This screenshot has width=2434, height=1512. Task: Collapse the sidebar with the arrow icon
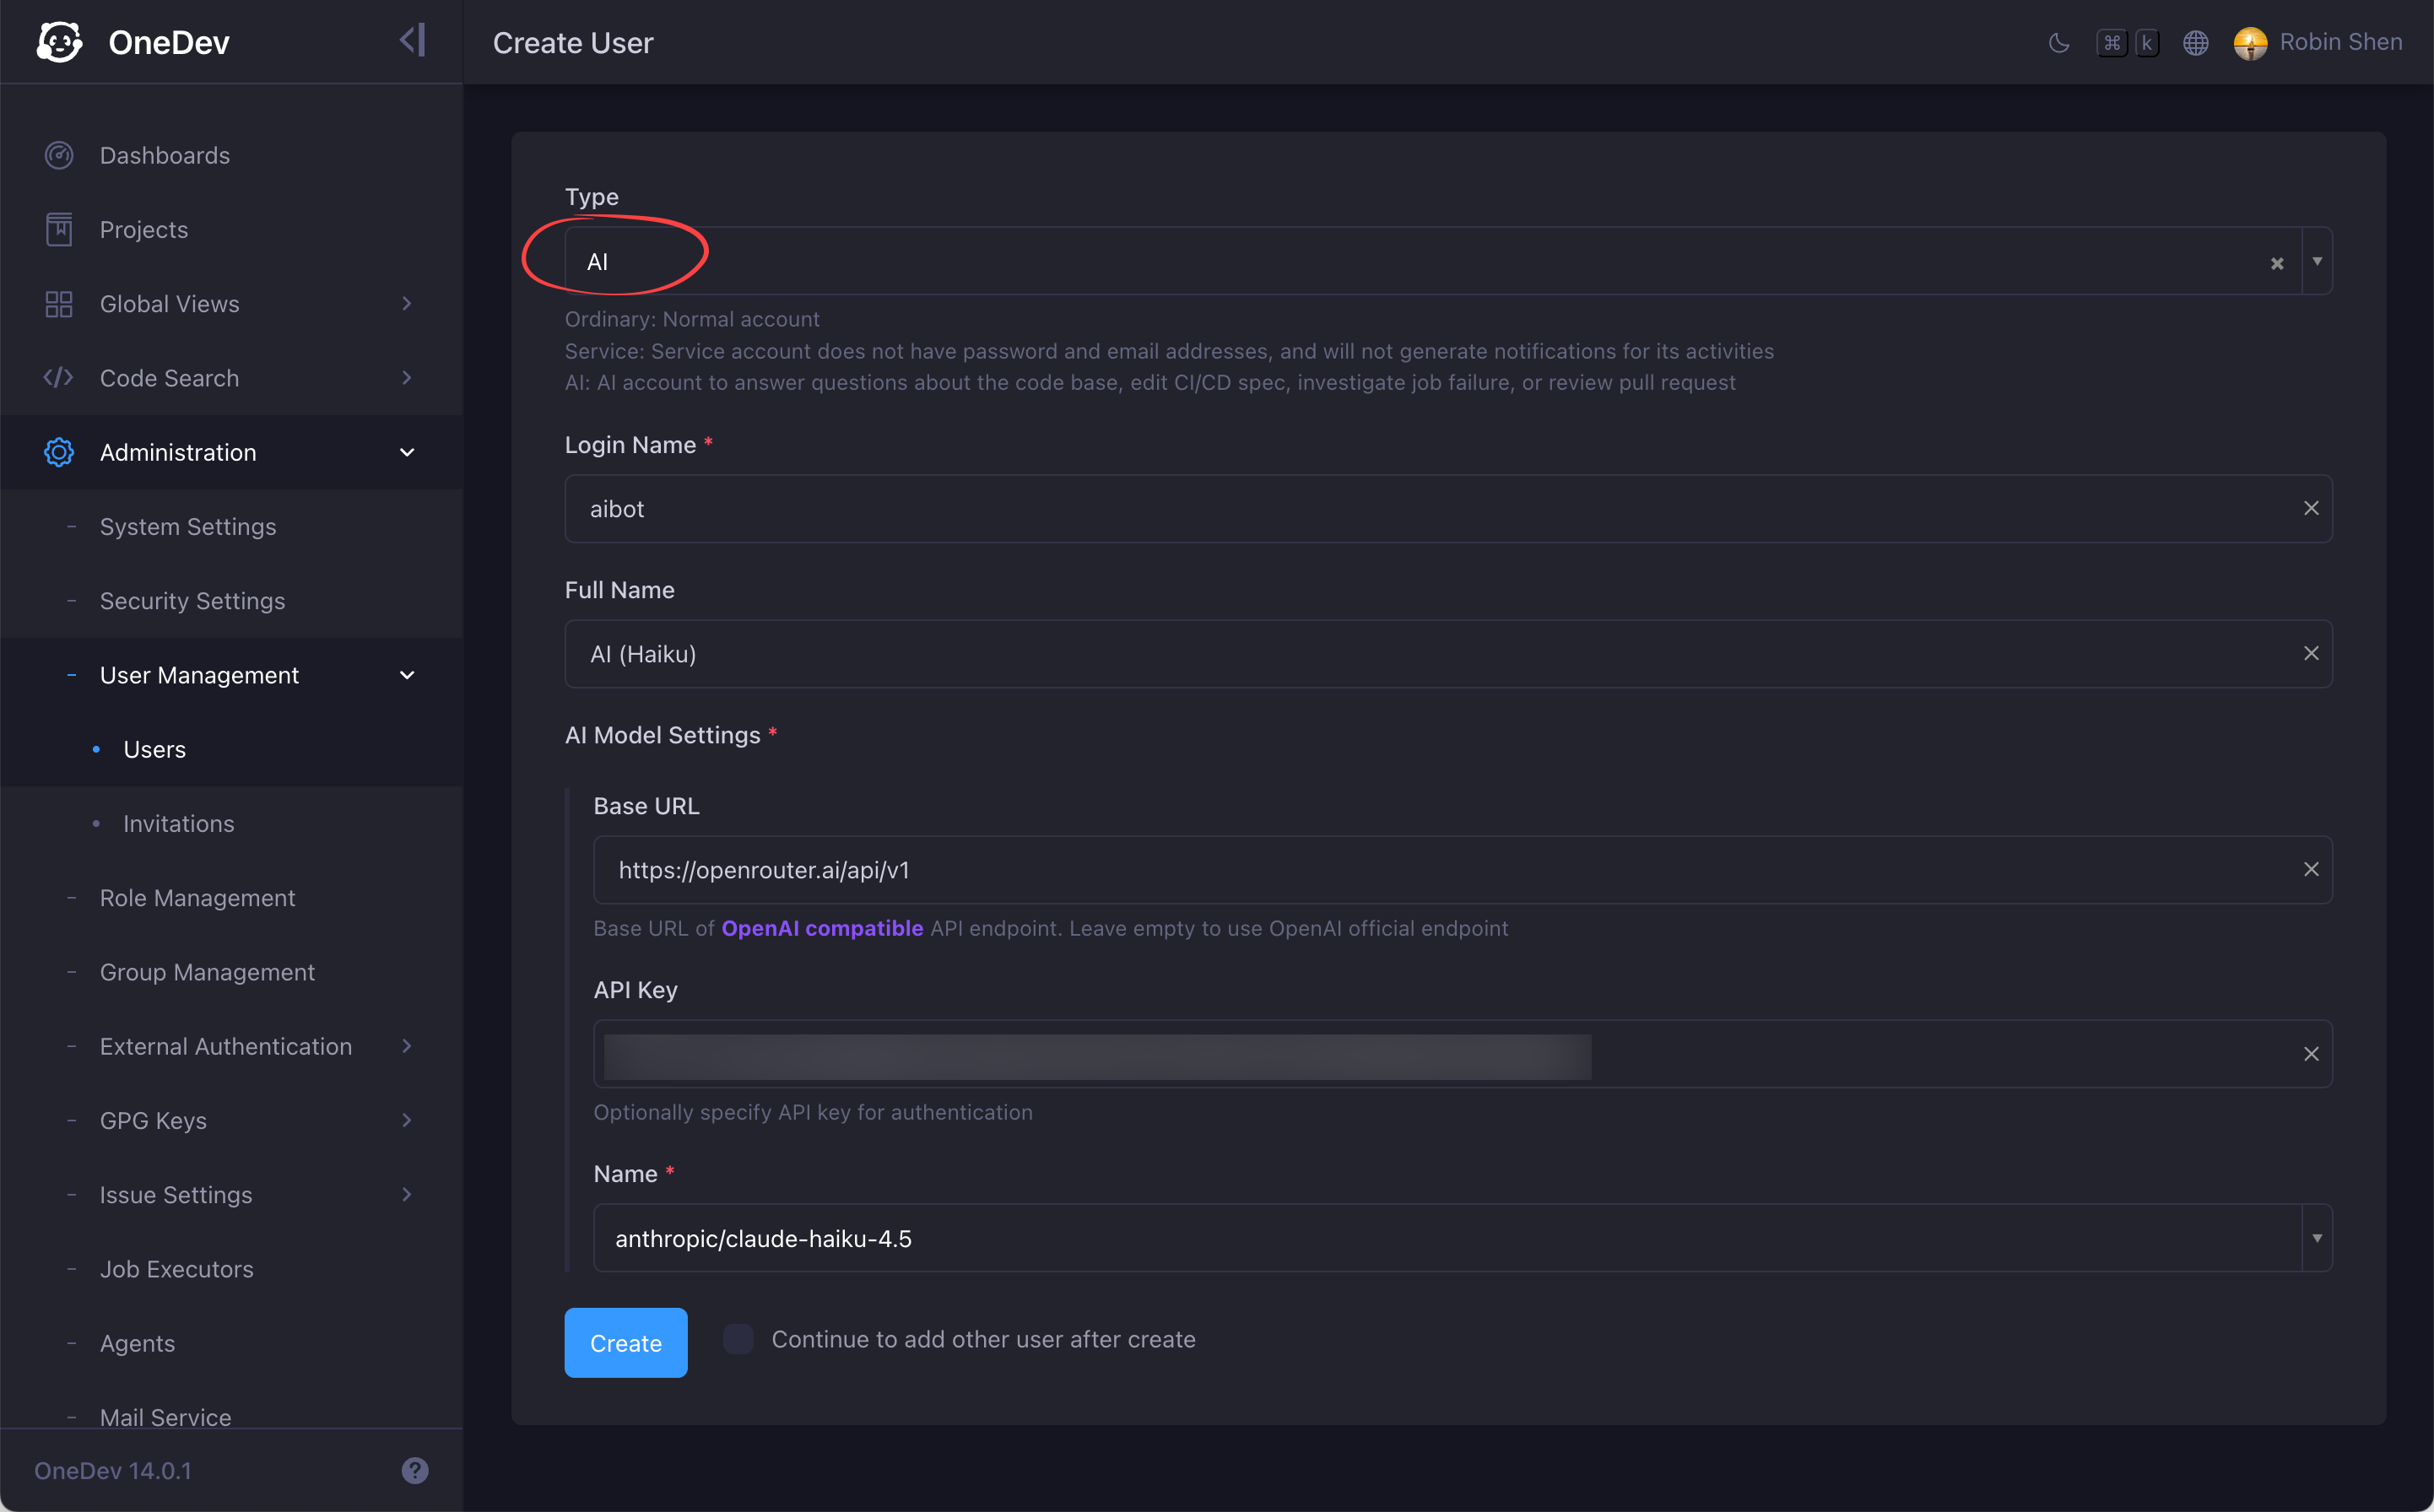(412, 40)
